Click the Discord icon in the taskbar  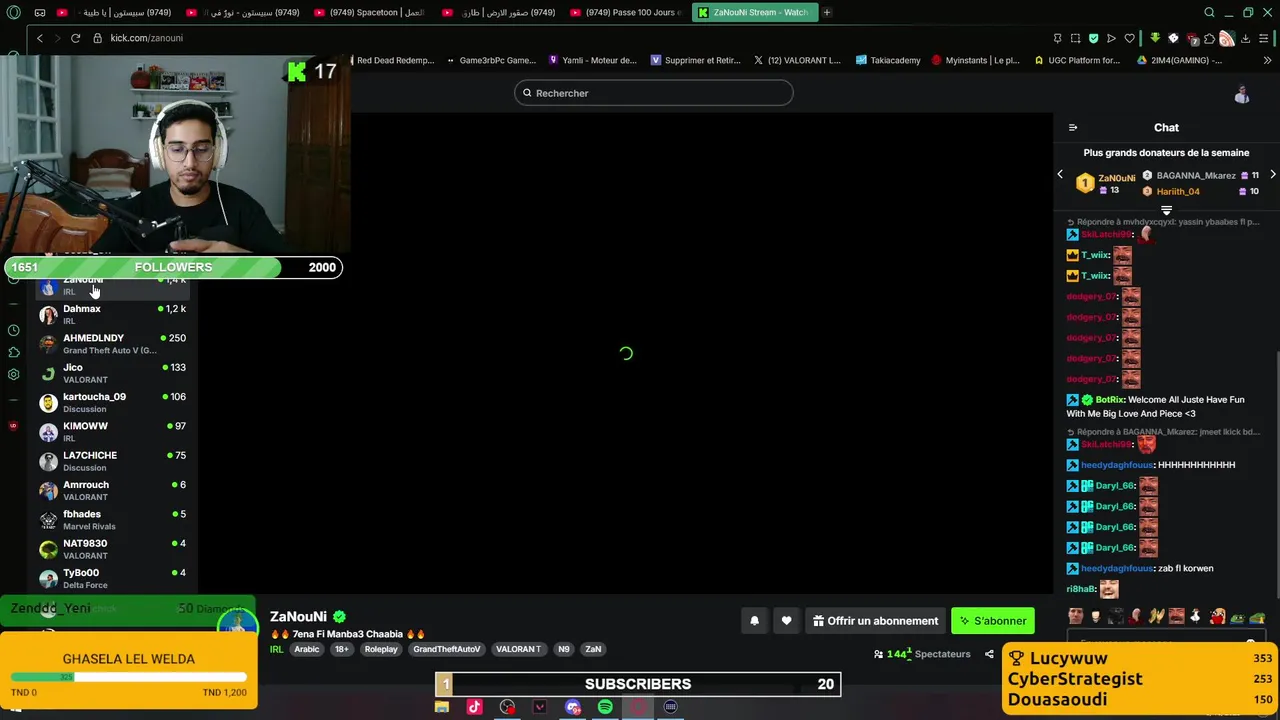coord(572,707)
